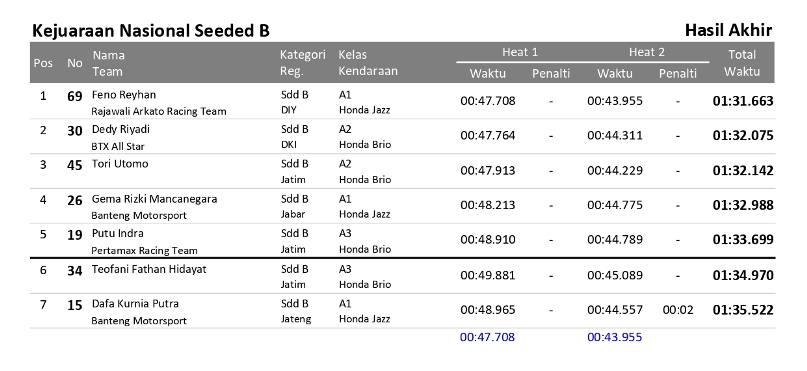Click the Kategori Reg. column header
Image resolution: width=807 pixels, height=371 pixels.
(303, 63)
